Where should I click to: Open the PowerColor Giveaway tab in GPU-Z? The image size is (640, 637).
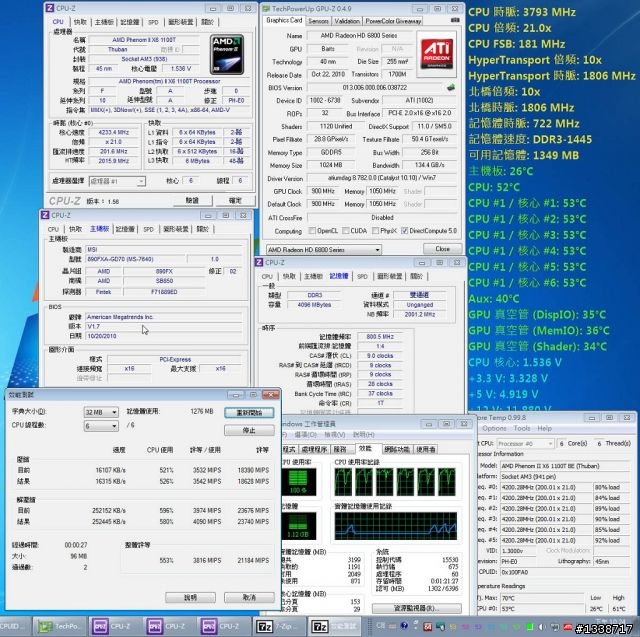[x=393, y=21]
